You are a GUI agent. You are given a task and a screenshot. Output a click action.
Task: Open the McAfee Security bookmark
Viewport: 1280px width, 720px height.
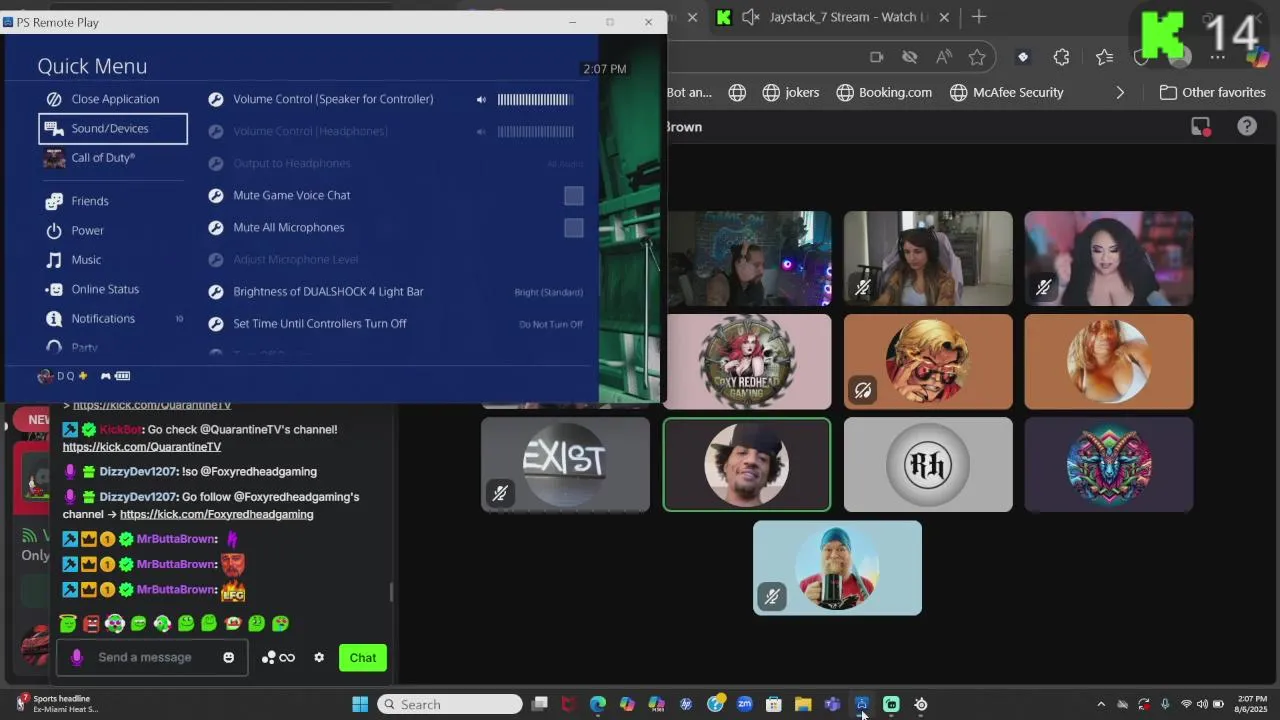[x=1006, y=92]
